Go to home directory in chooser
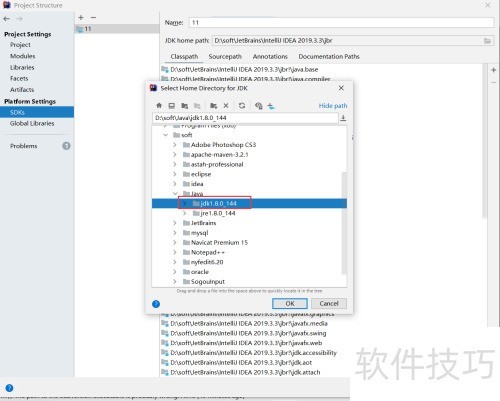This screenshot has width=500, height=401. 159,106
